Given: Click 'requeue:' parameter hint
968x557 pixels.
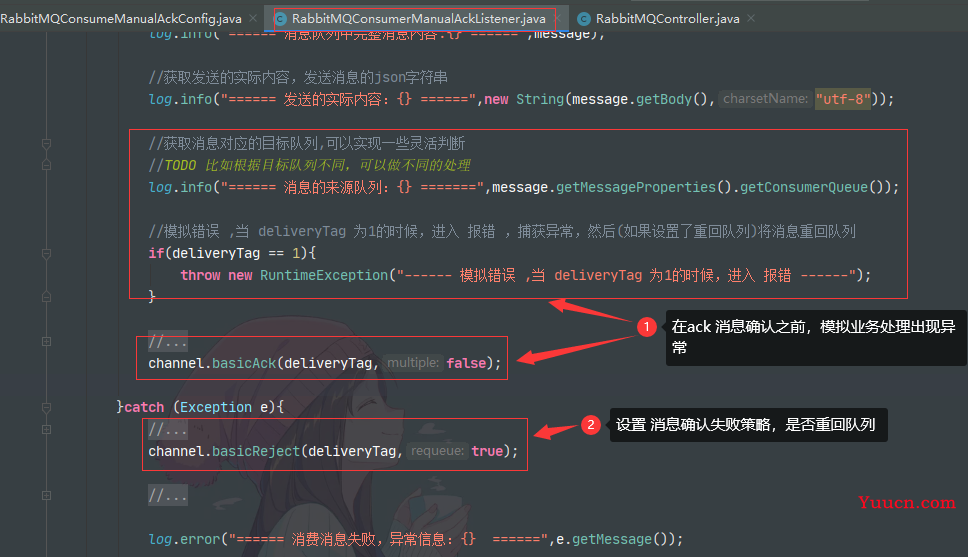Looking at the screenshot, I should pyautogui.click(x=437, y=451).
